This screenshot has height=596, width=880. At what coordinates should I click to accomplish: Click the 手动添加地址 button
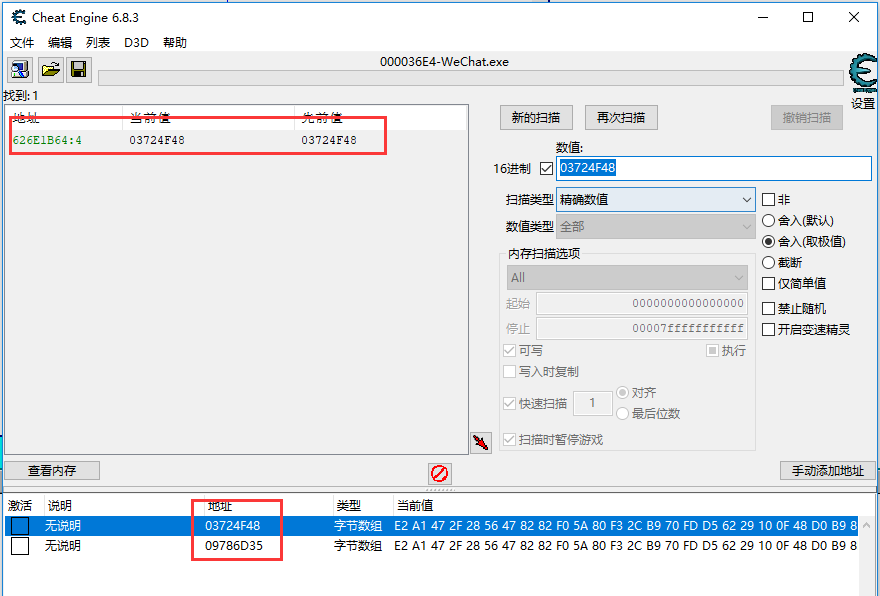point(828,471)
